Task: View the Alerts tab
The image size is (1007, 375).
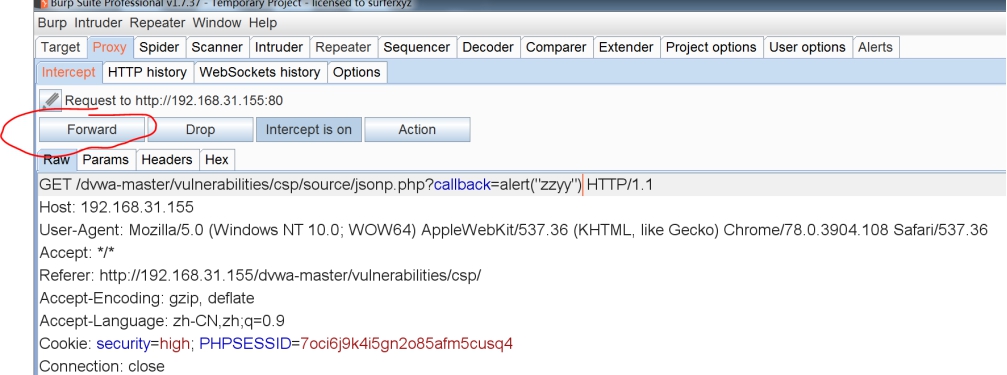Action: 875,48
